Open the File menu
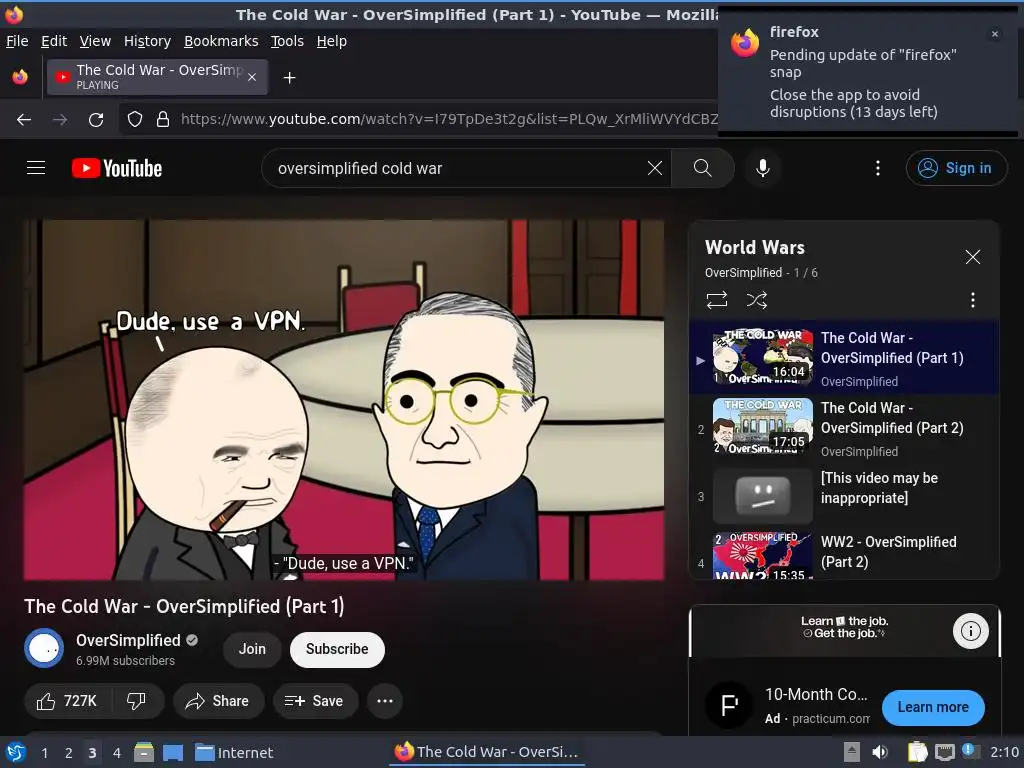The height and width of the screenshot is (768, 1024). pos(17,41)
